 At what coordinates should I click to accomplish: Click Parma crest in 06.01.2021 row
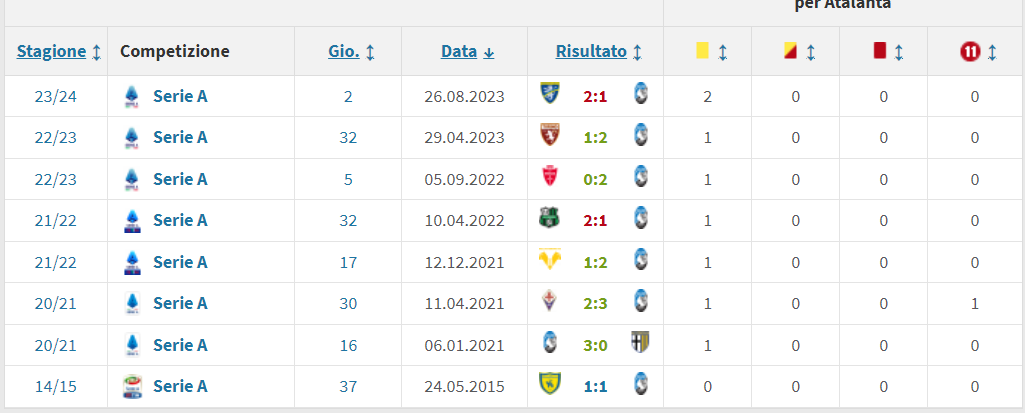point(640,343)
